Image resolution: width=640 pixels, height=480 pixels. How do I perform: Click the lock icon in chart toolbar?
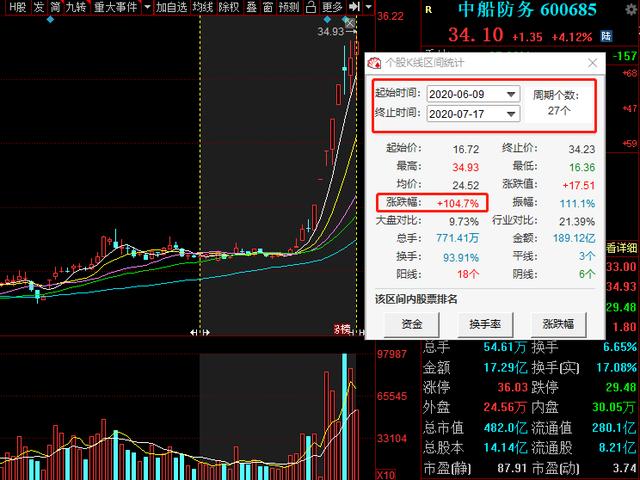click(311, 7)
